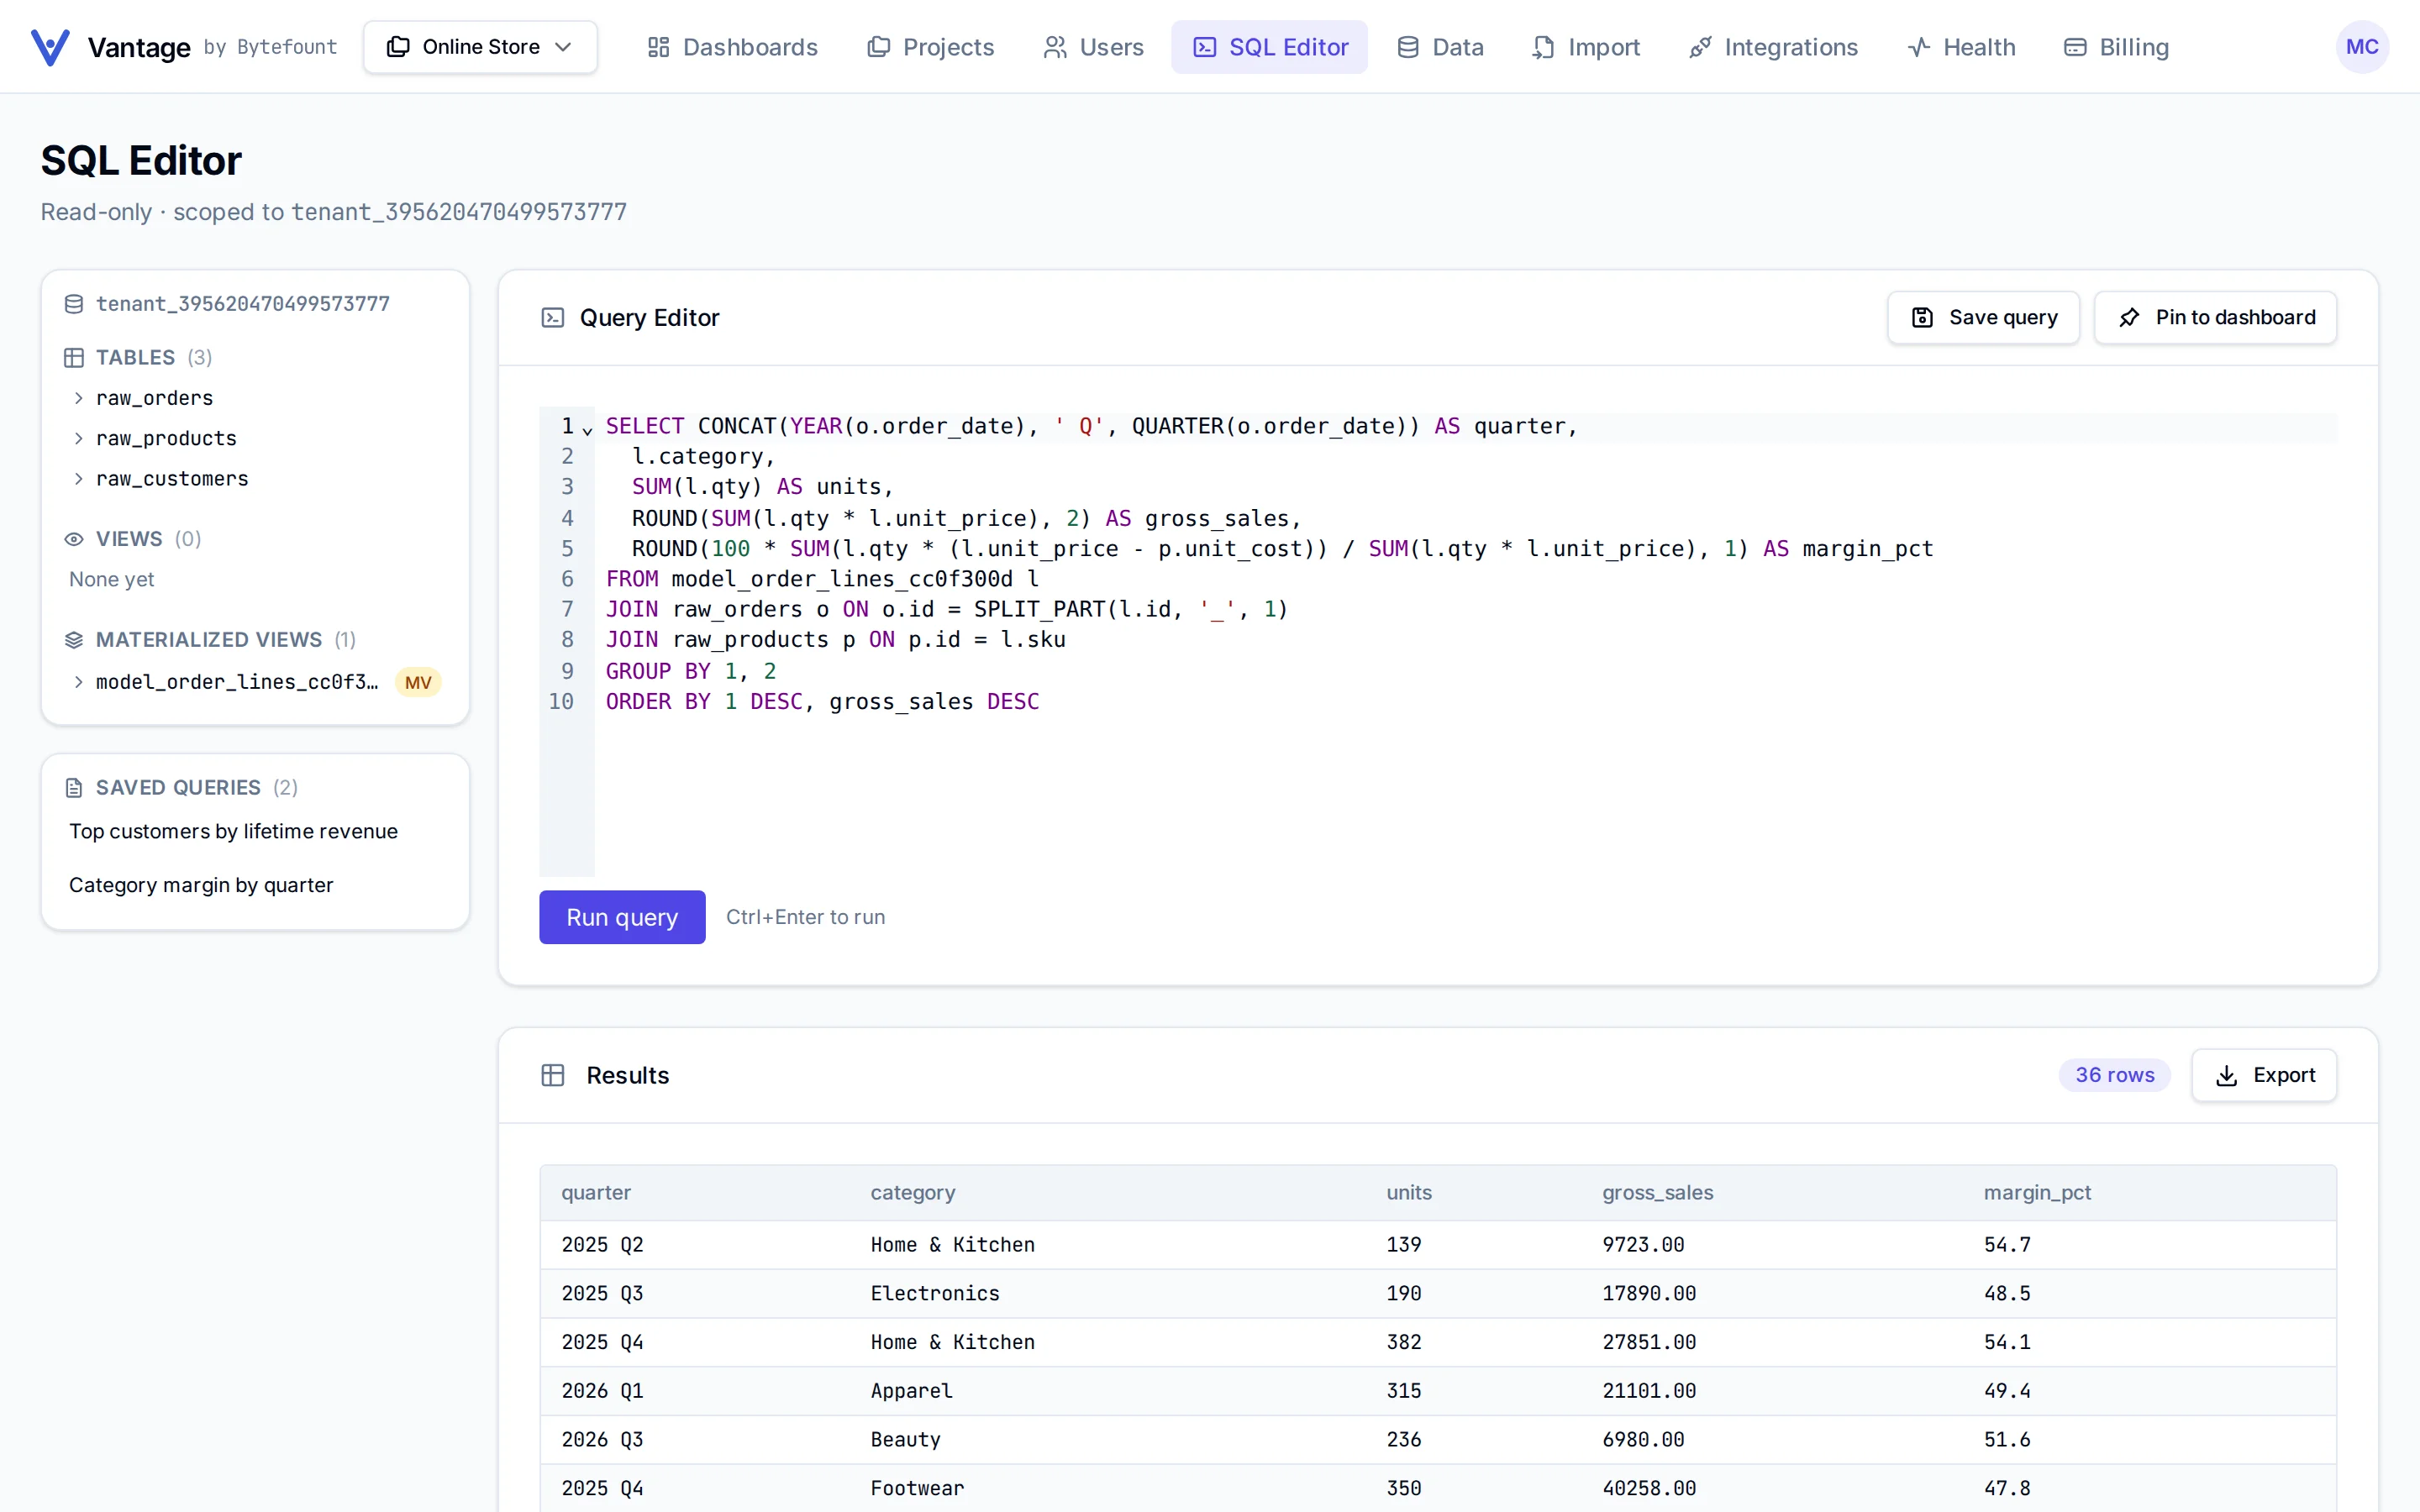Open the Integrations tab
This screenshot has height=1512, width=2420.
pyautogui.click(x=1772, y=47)
